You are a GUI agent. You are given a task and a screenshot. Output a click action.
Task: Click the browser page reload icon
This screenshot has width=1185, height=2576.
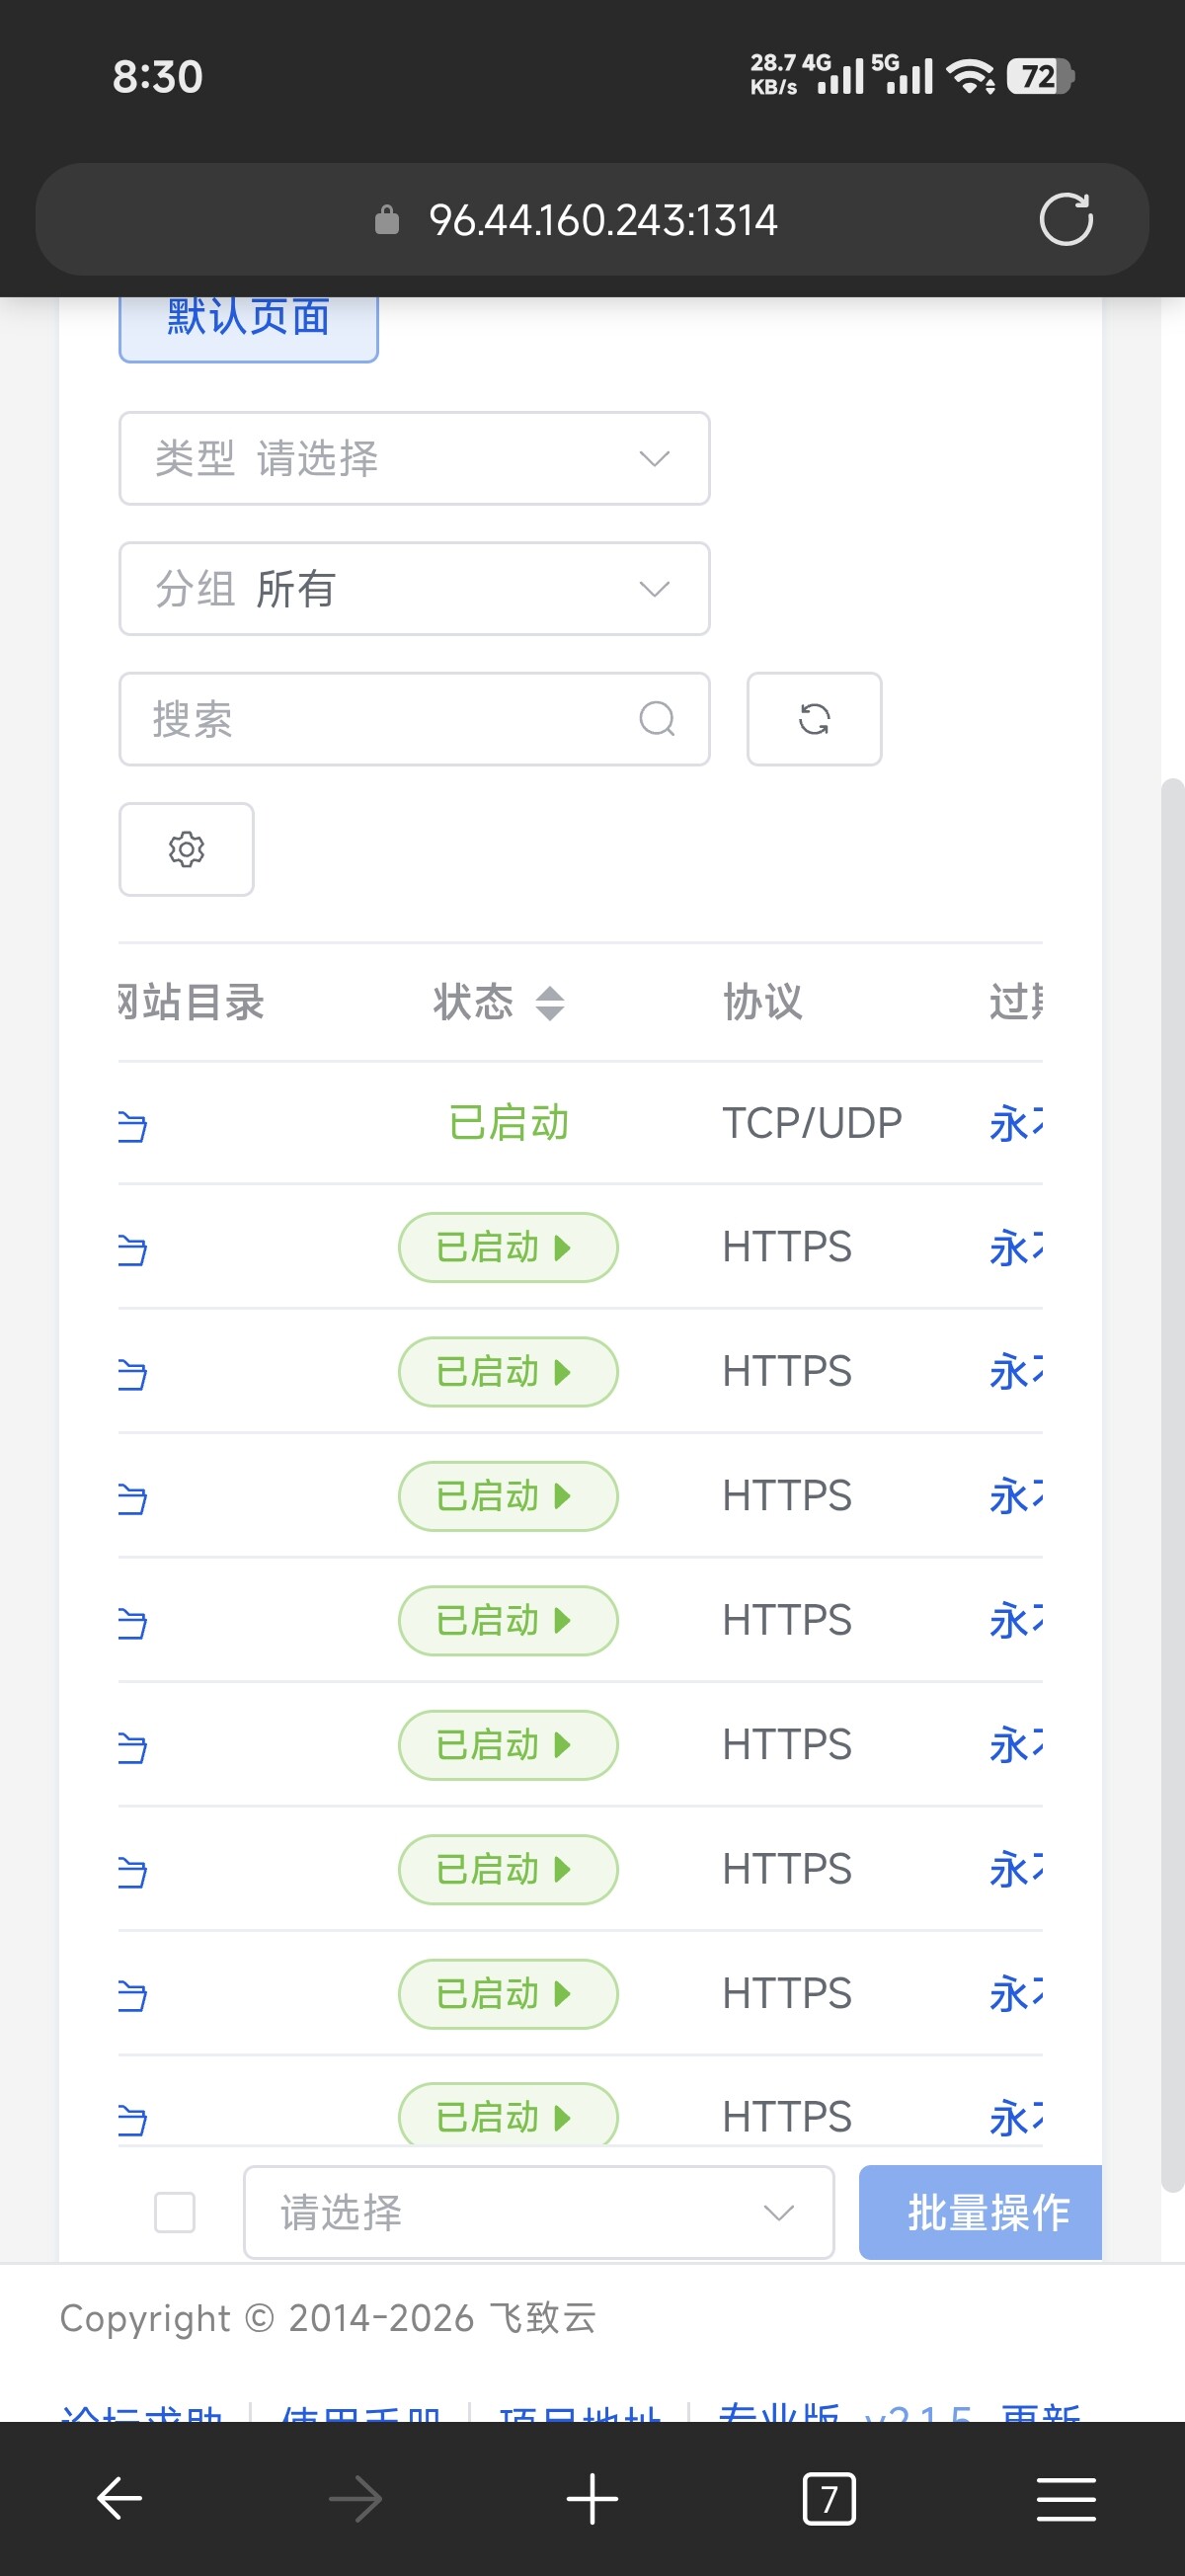pos(1065,219)
